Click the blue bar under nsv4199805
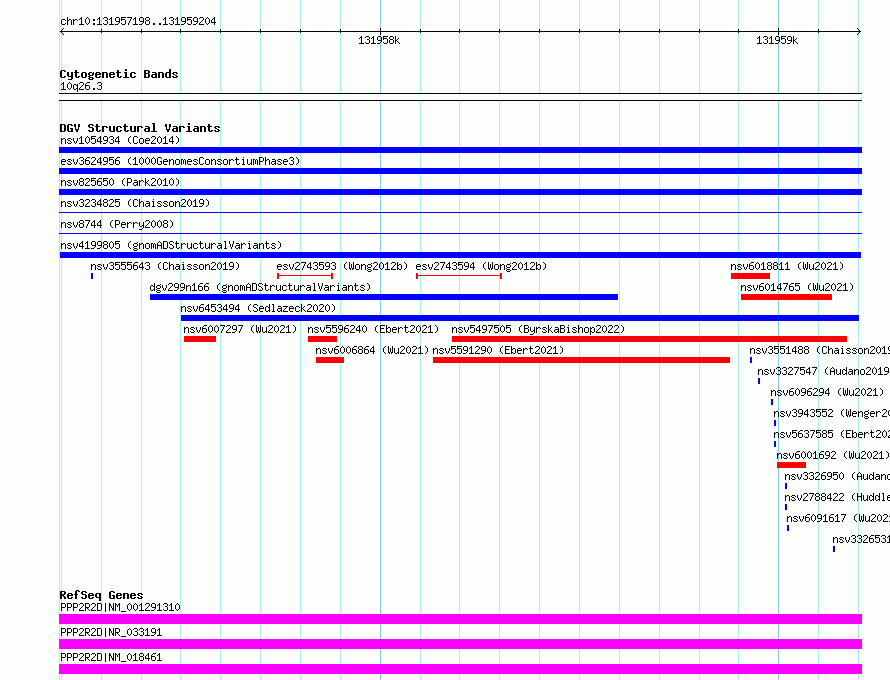Screen dimensions: 890x680 click(460, 255)
